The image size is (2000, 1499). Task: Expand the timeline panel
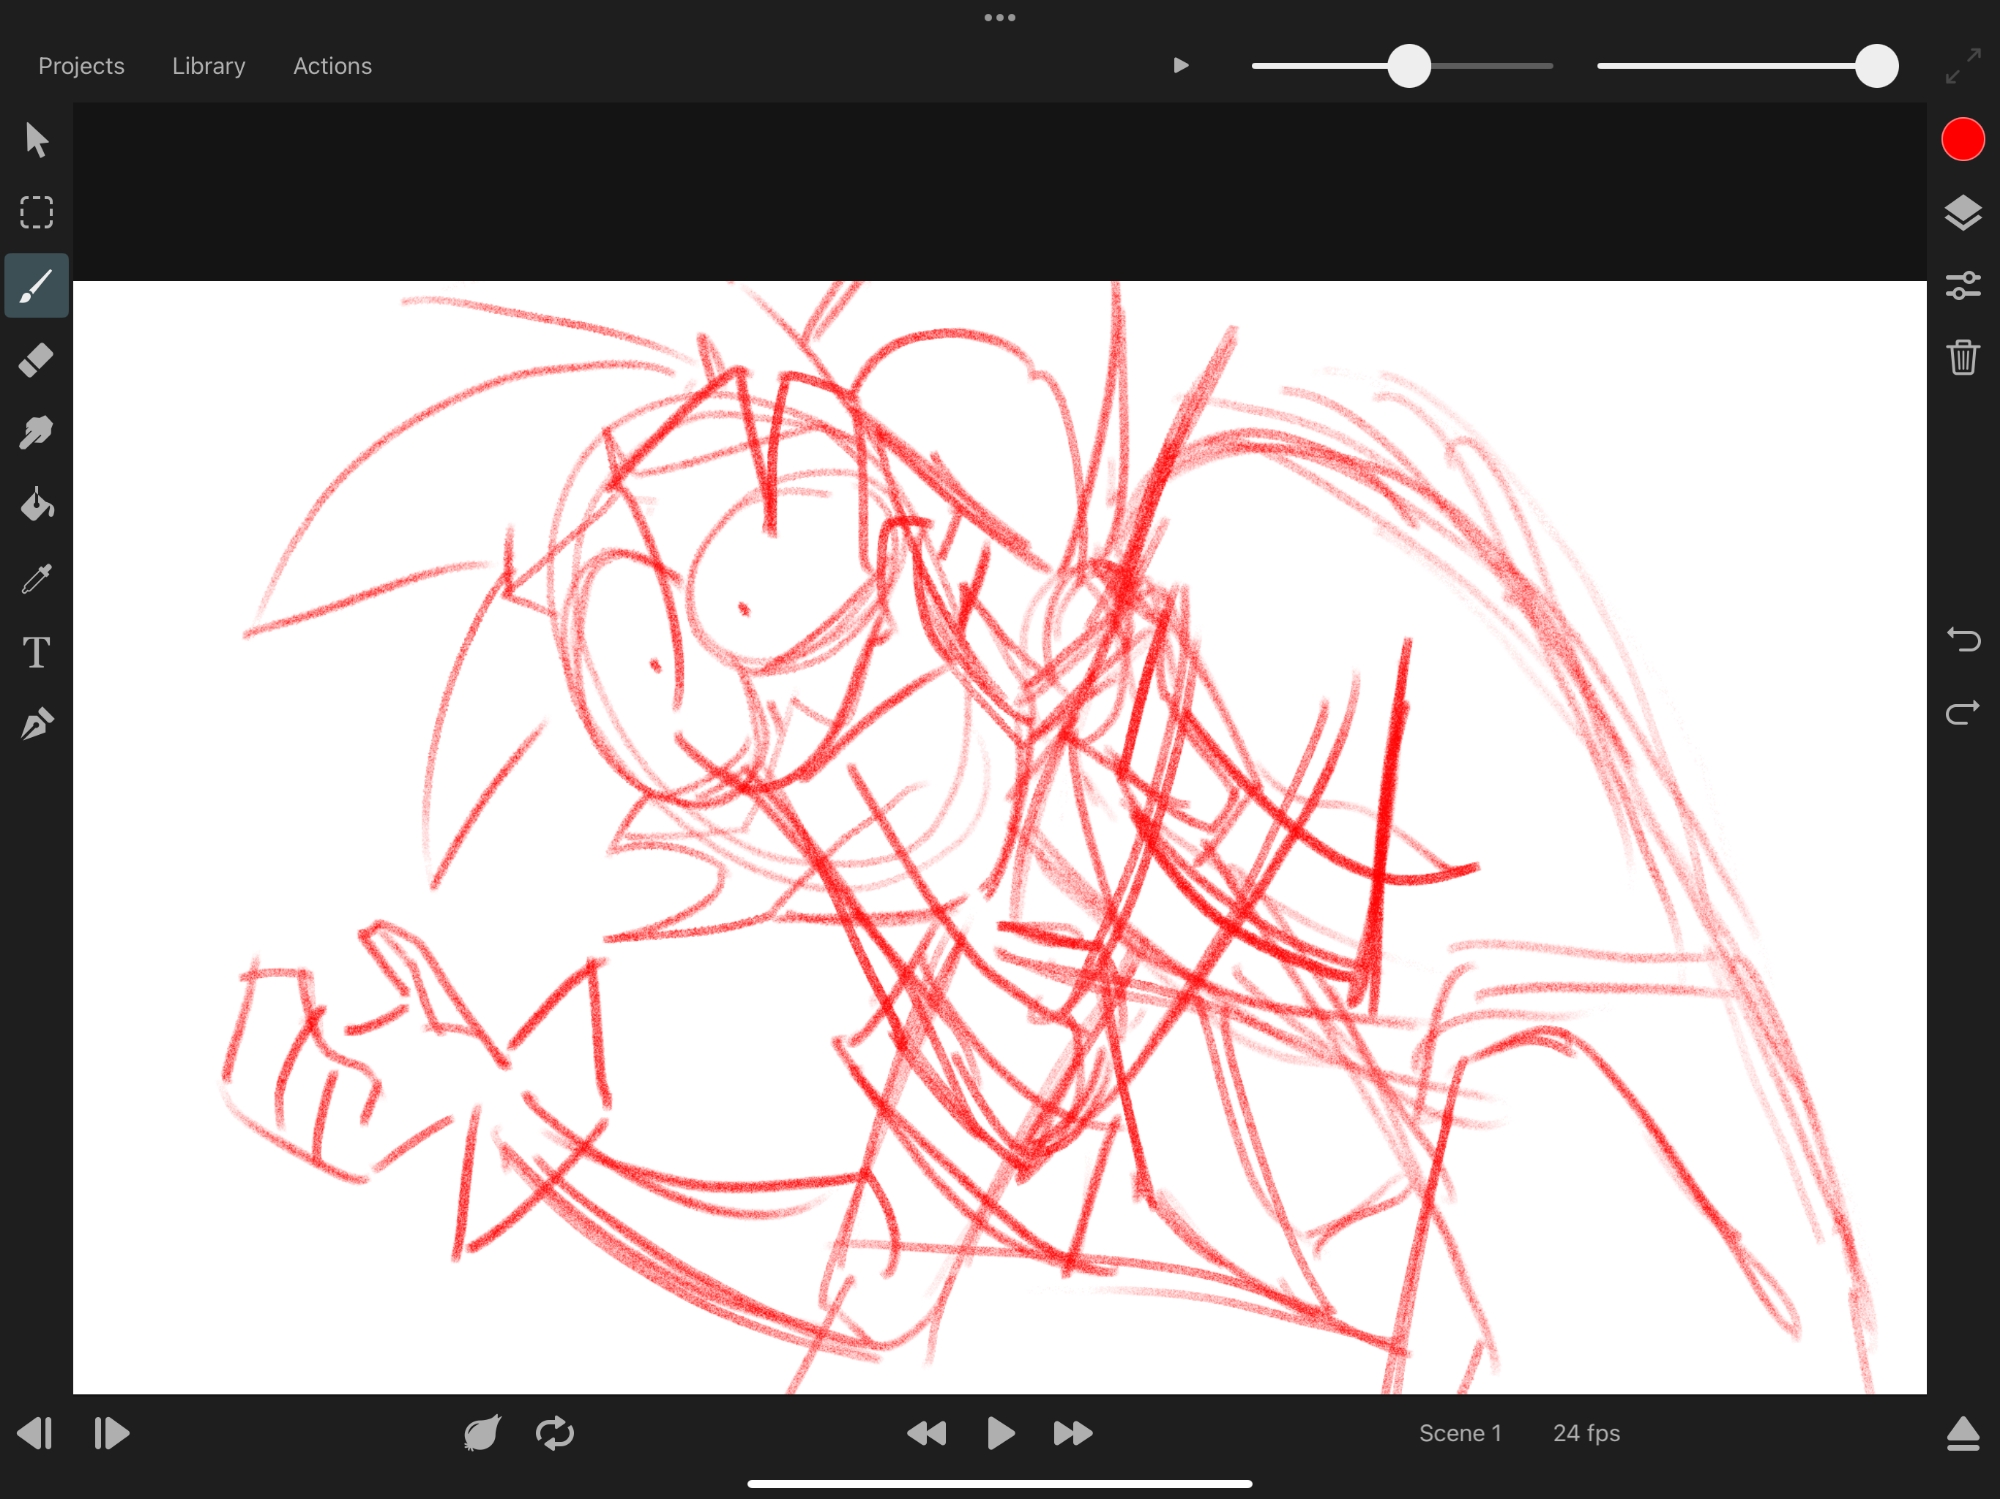click(1963, 1433)
